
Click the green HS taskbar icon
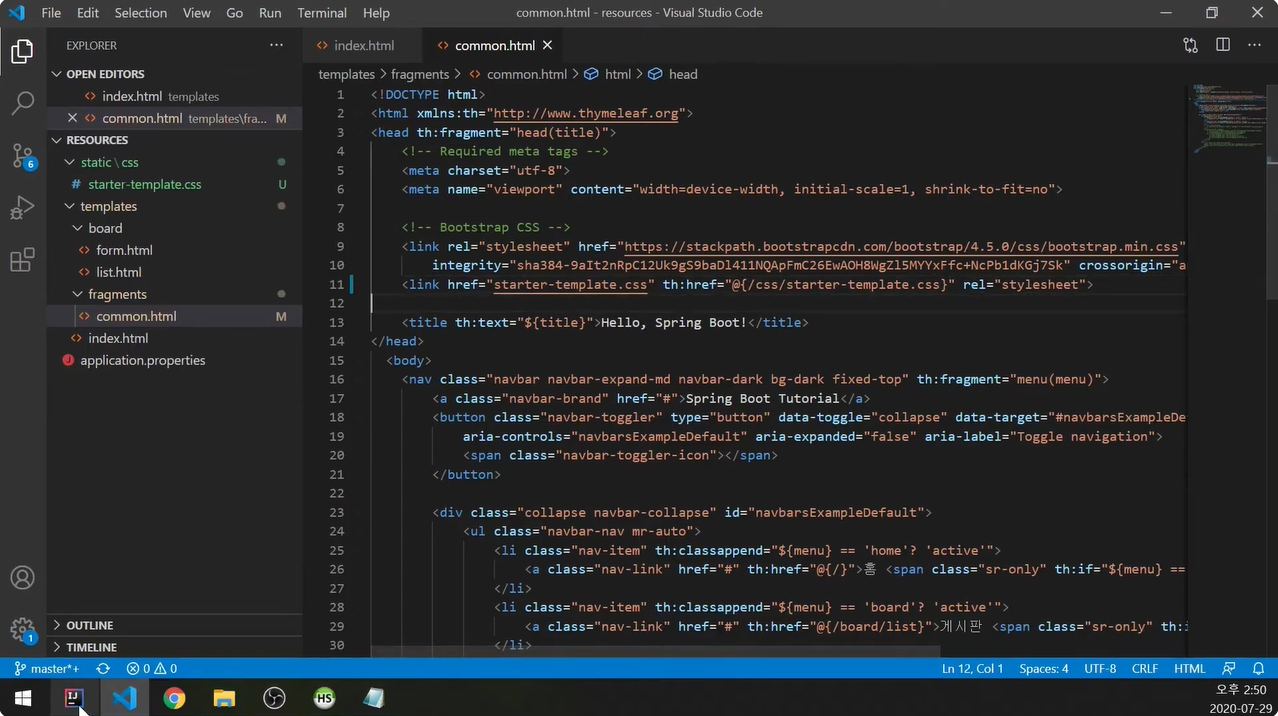pos(324,698)
